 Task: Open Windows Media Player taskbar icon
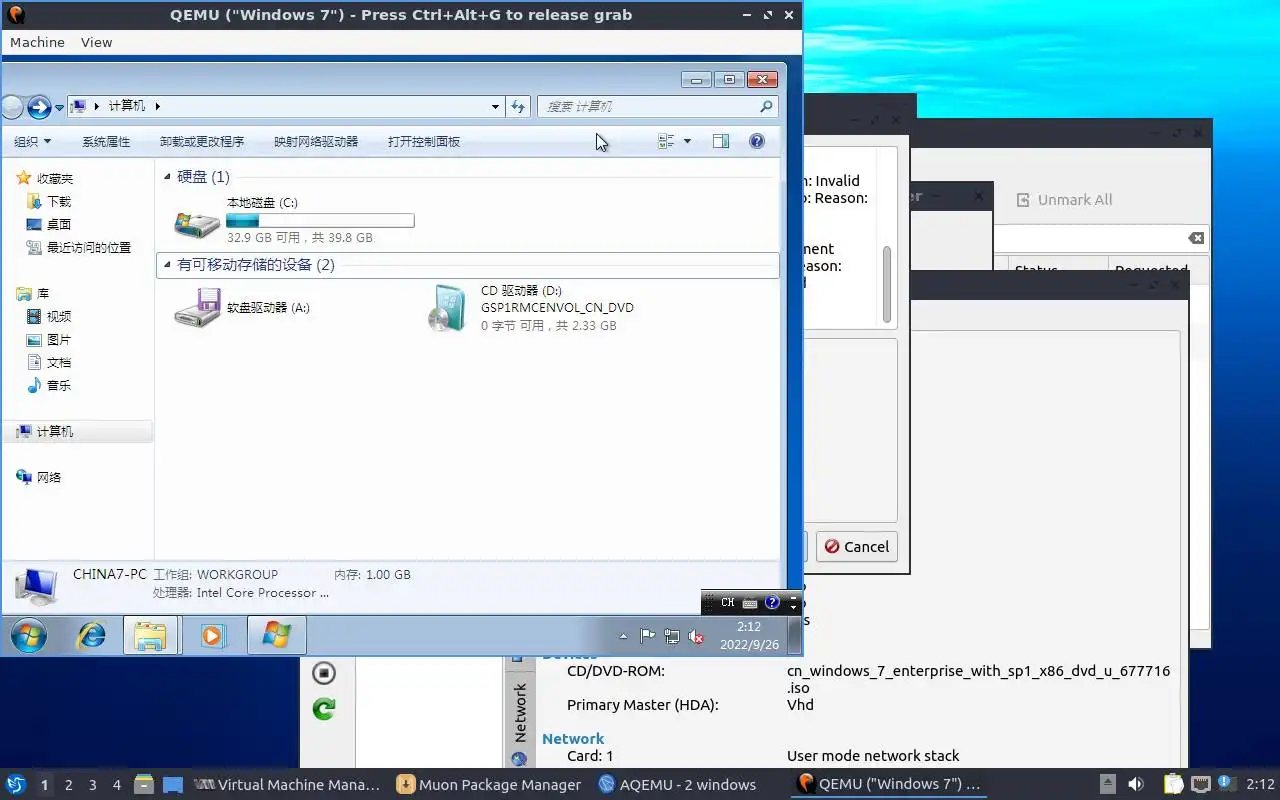tap(213, 635)
